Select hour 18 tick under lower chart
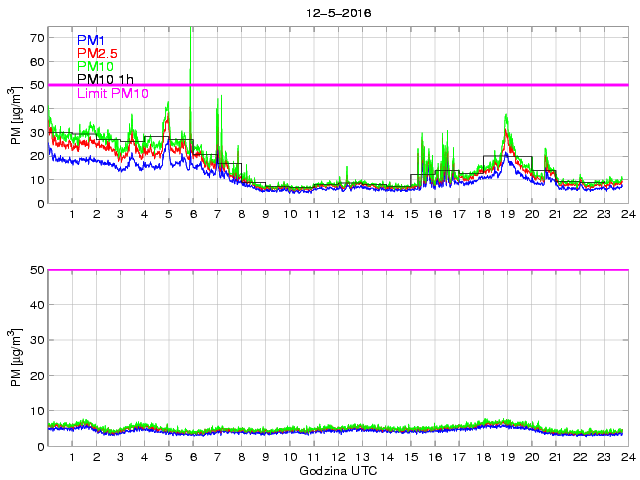 click(x=482, y=458)
